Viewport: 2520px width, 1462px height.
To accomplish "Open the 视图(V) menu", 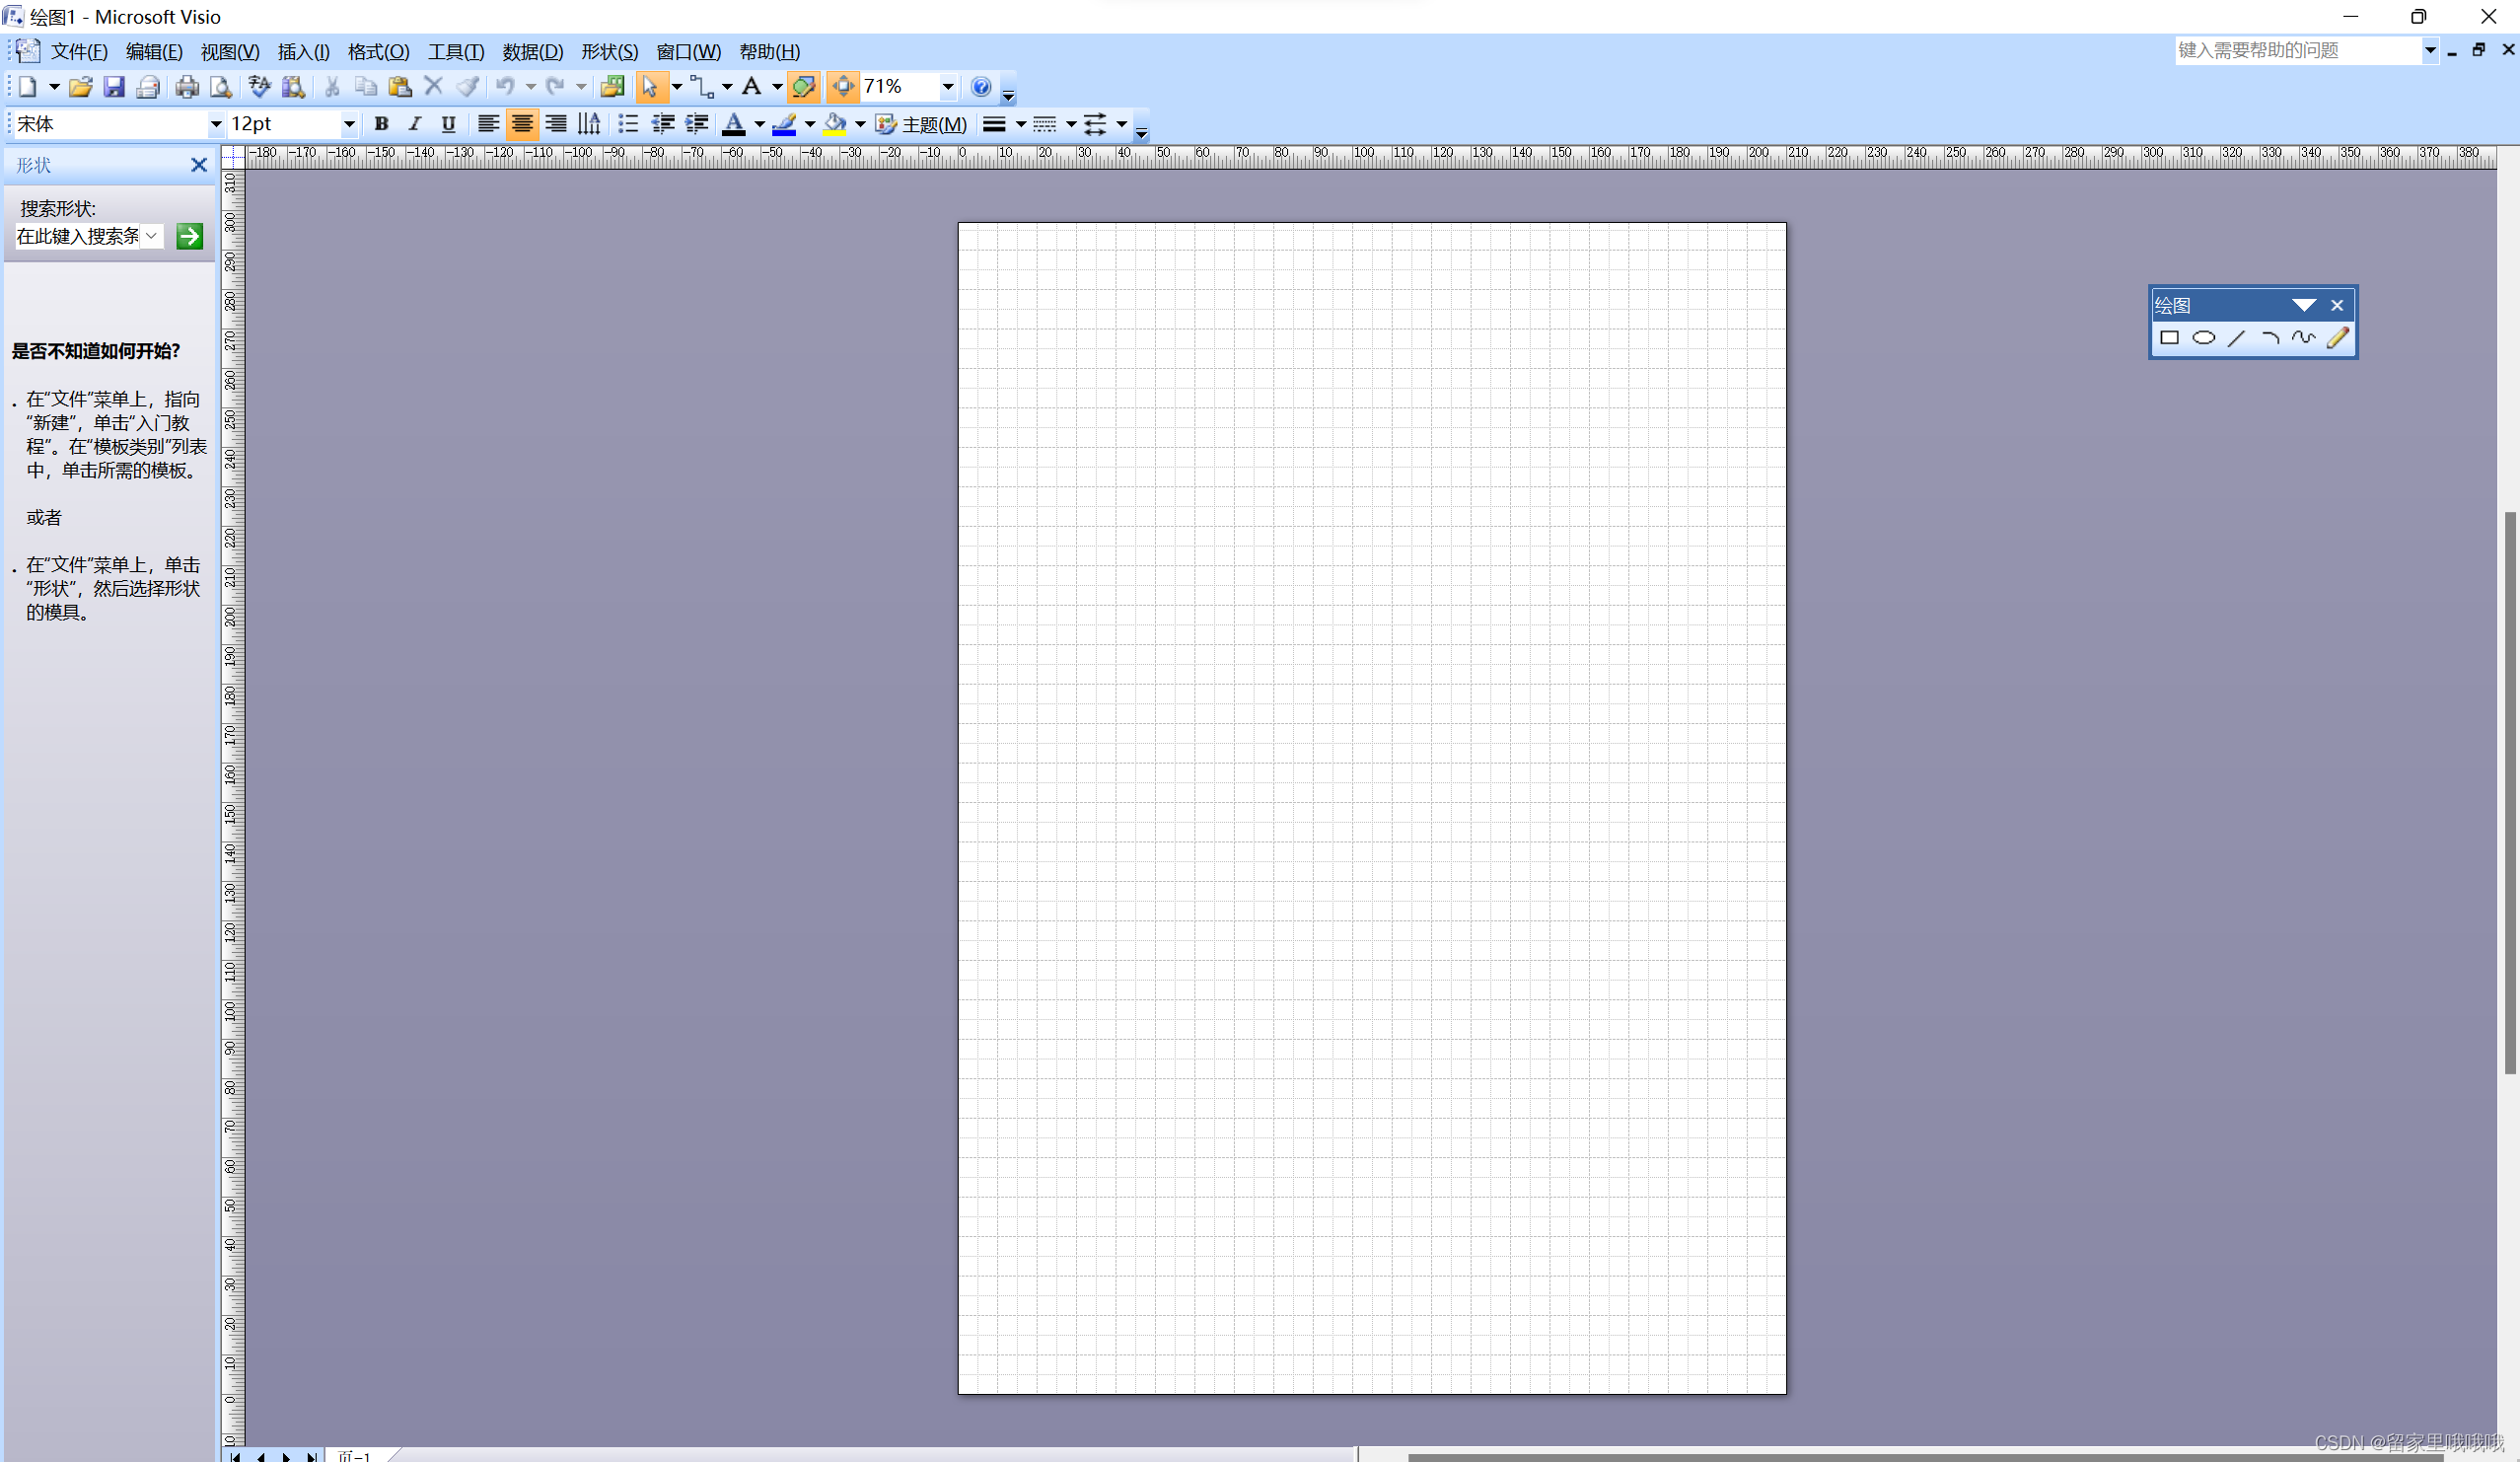I will tap(230, 52).
